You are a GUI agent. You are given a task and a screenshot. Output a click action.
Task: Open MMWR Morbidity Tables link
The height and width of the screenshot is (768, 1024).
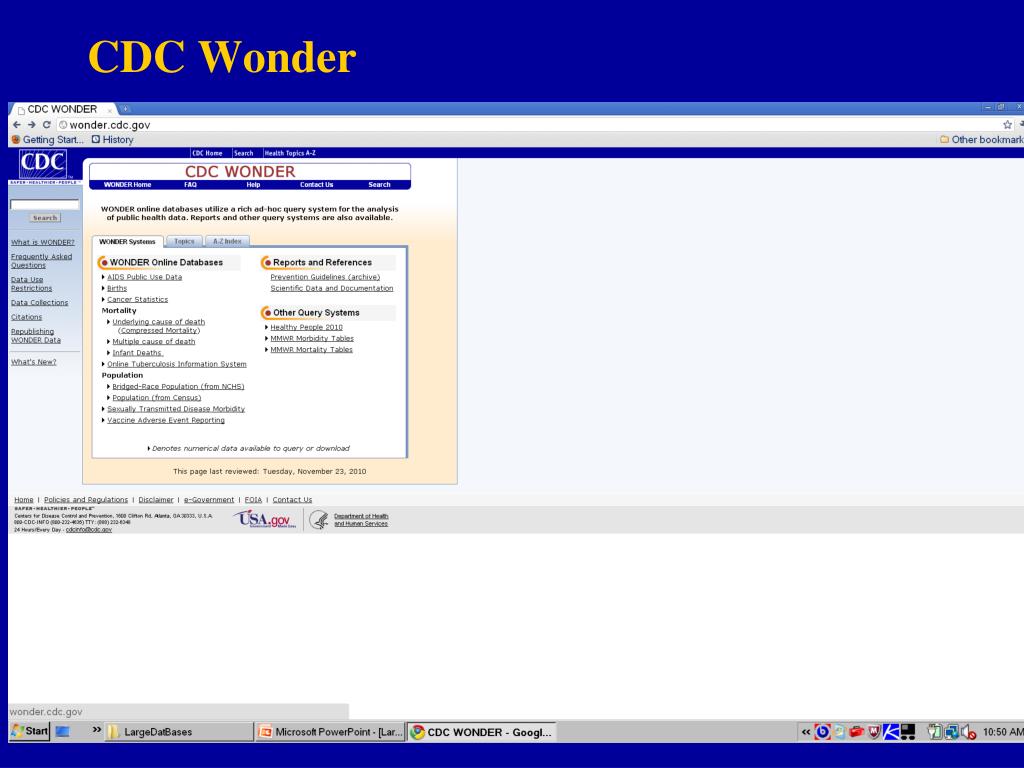pos(312,338)
